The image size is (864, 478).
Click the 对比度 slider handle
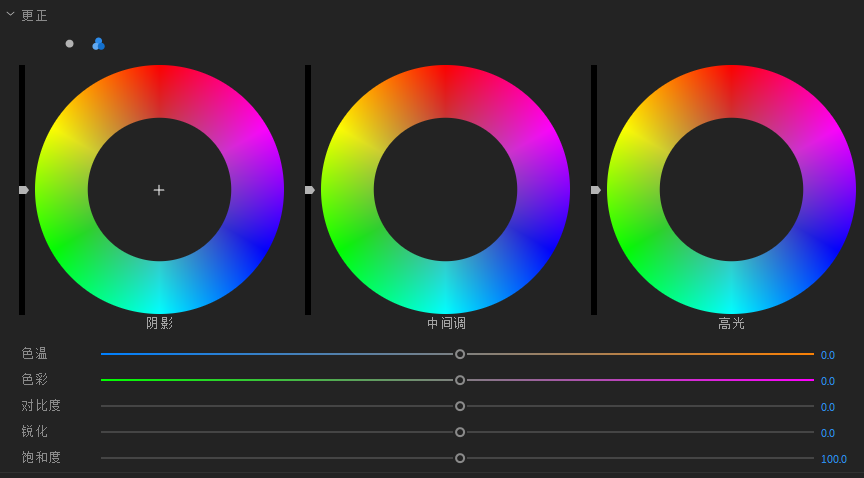(460, 406)
